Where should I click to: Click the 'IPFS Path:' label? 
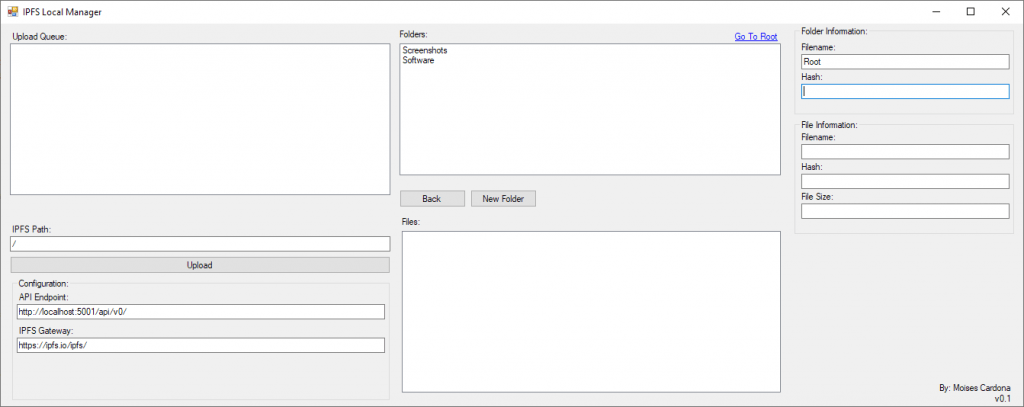[x=31, y=229]
